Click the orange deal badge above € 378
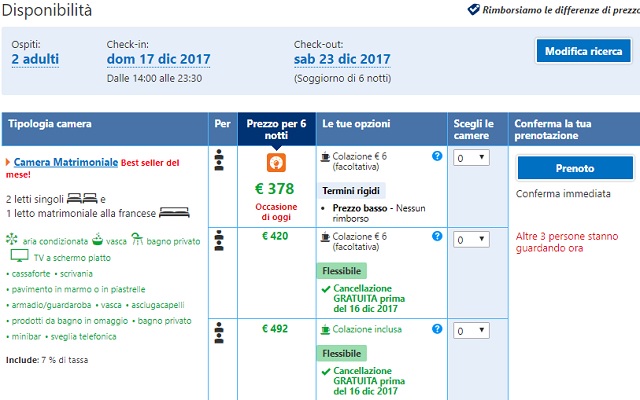 point(276,162)
